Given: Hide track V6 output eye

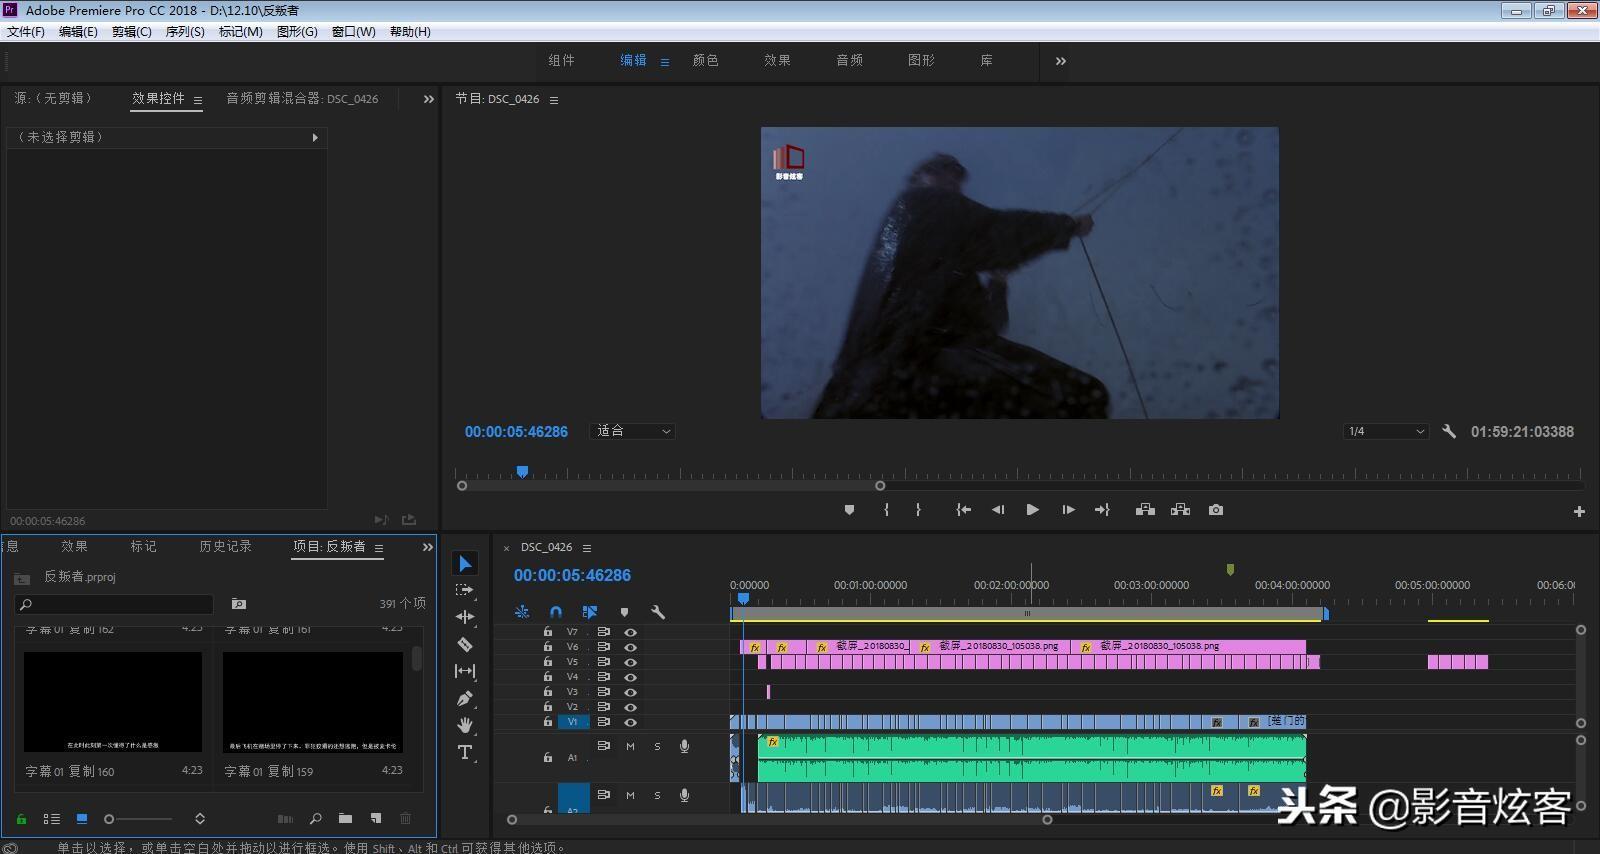Looking at the screenshot, I should (630, 647).
